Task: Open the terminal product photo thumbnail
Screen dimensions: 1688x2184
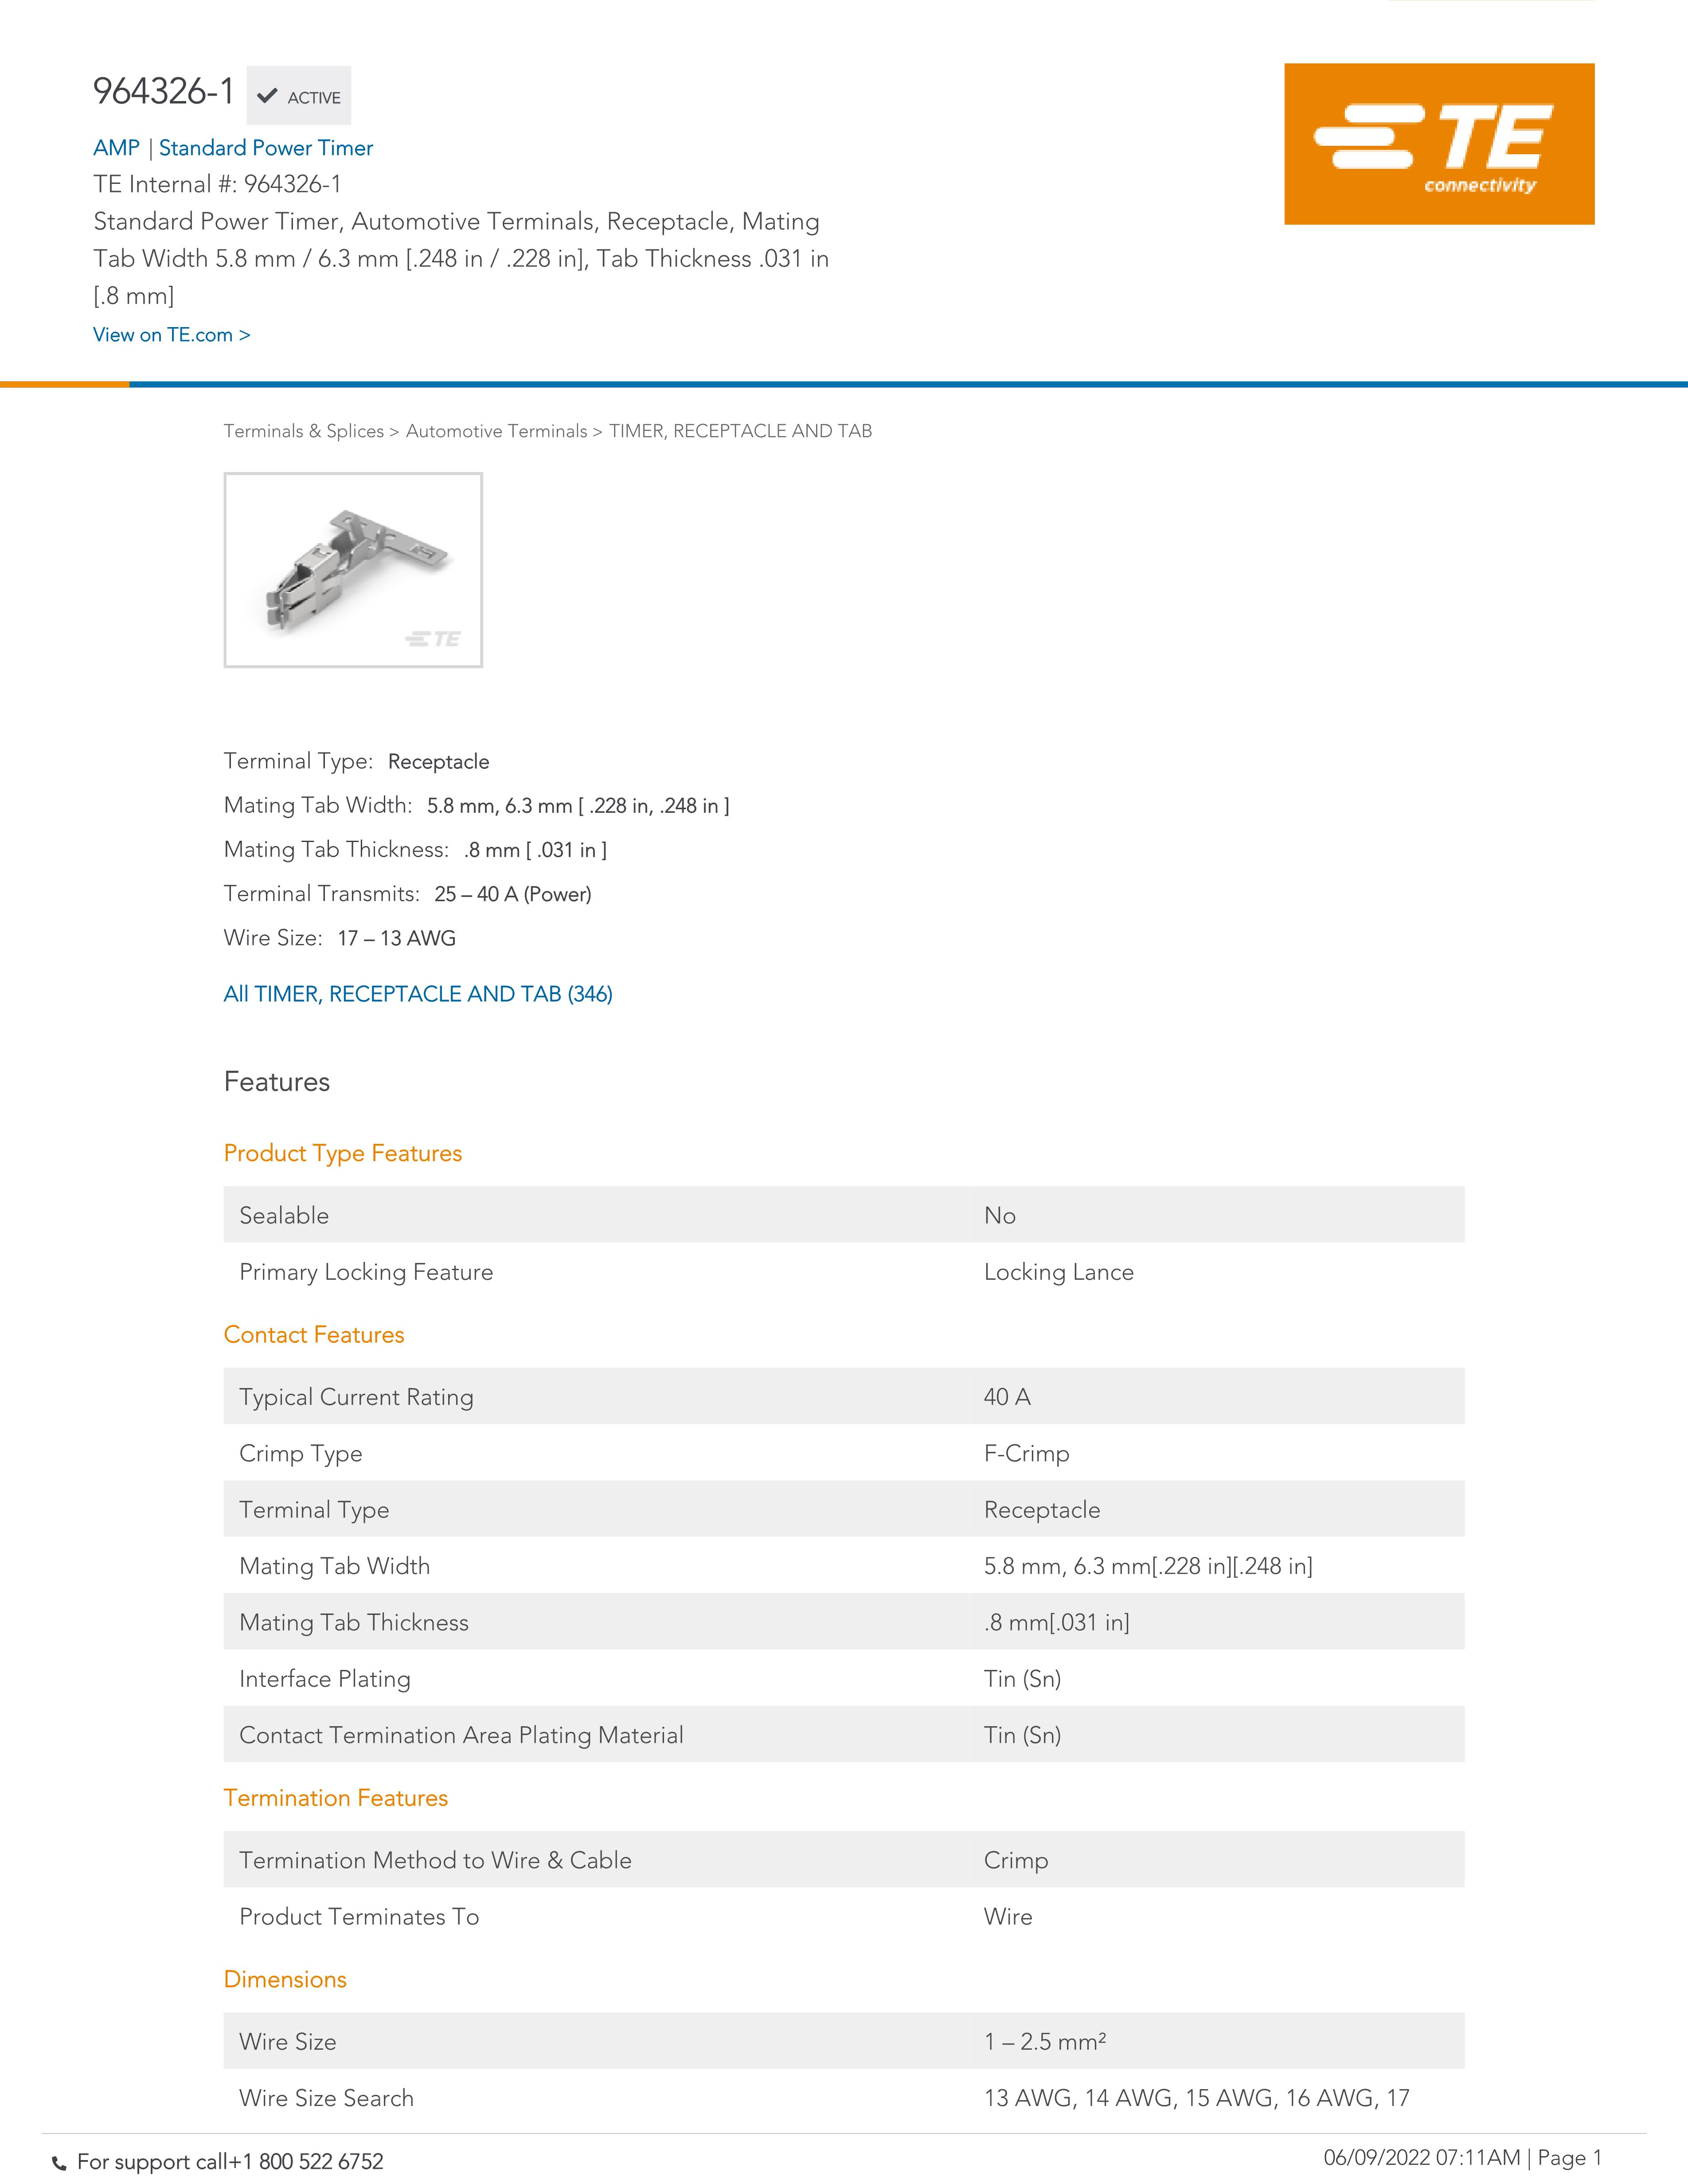Action: 352,569
